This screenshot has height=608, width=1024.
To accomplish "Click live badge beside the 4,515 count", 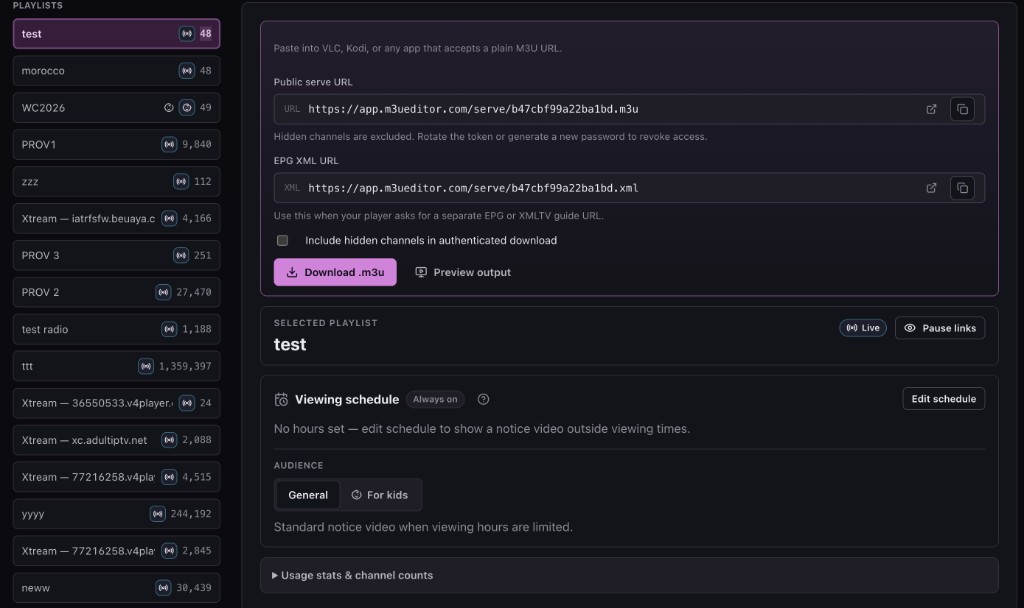I will (x=169, y=477).
